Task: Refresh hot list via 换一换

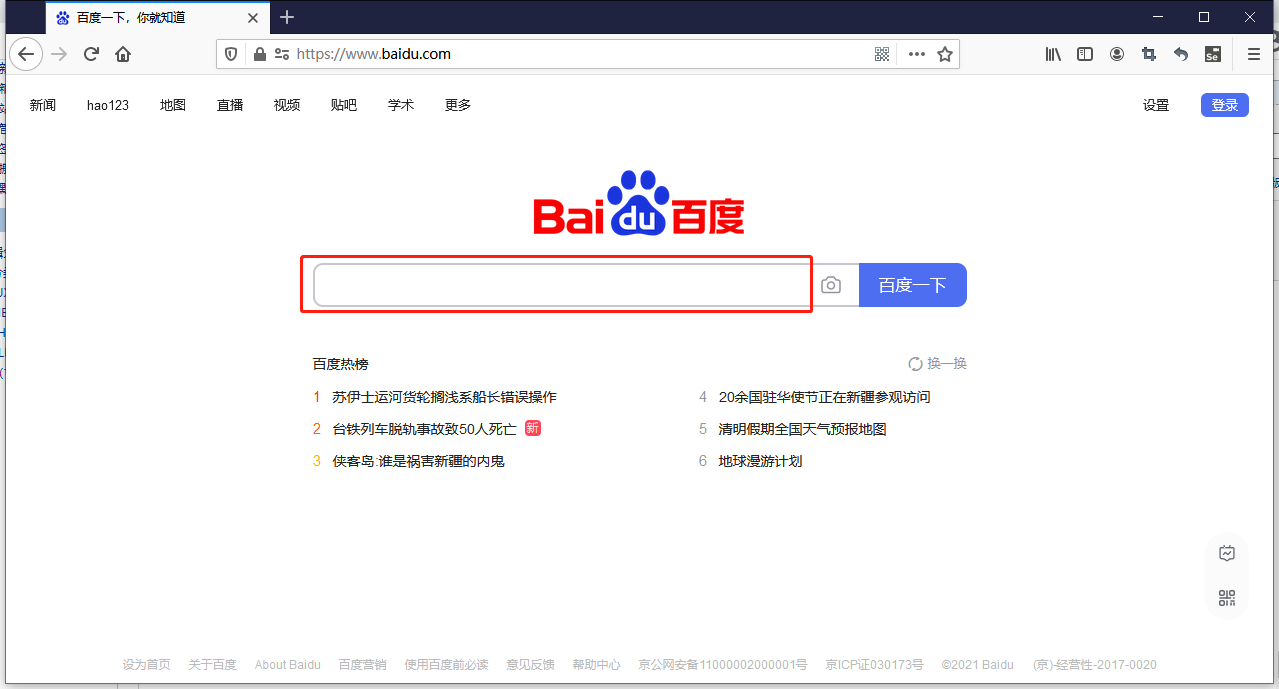Action: (x=937, y=364)
